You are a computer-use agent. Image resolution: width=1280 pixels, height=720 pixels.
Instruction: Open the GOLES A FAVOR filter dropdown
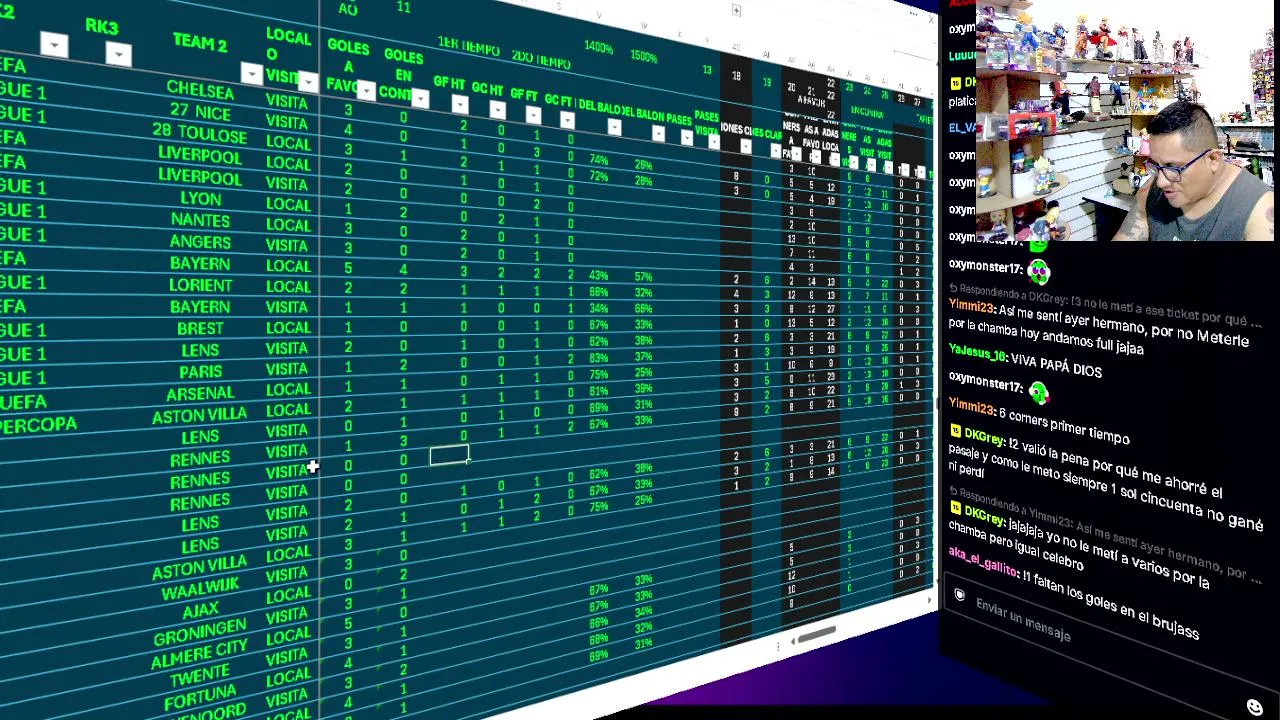(x=366, y=91)
